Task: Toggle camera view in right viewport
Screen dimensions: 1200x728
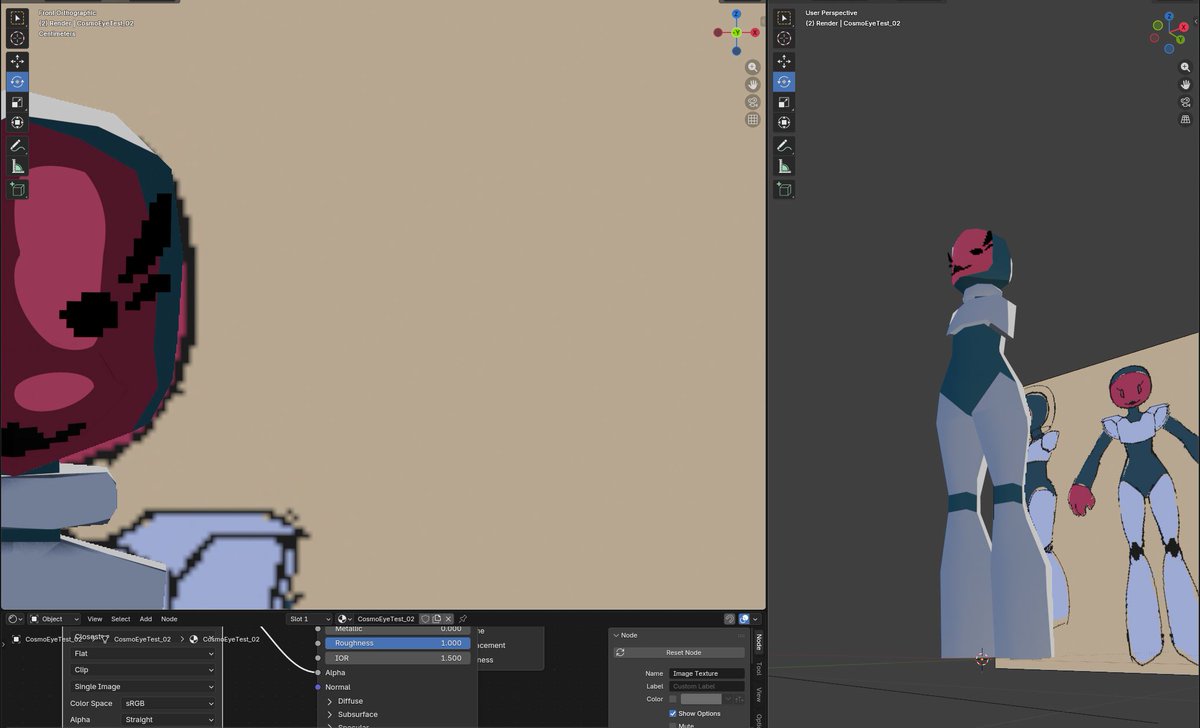Action: tap(1185, 102)
